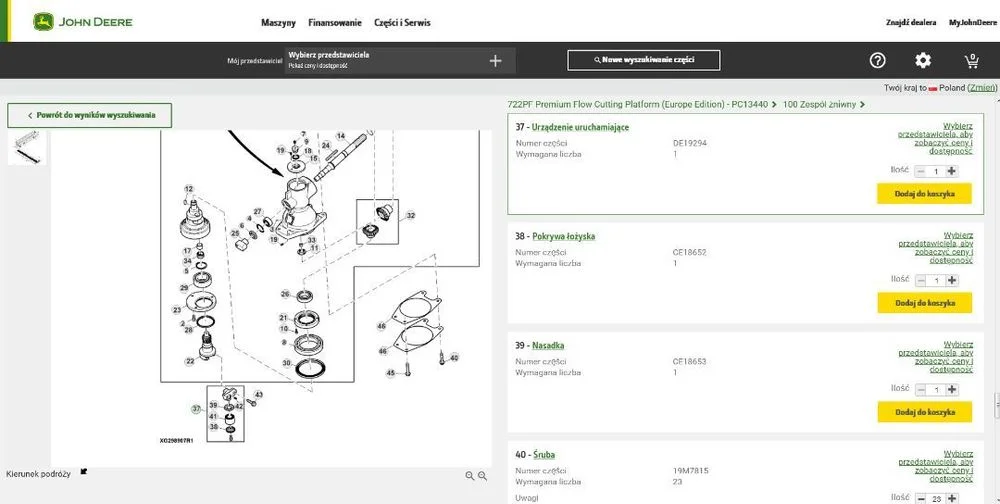The width and height of the screenshot is (1000, 504).
Task: Select the diagram thumbnail in sidebar
Action: [27, 147]
